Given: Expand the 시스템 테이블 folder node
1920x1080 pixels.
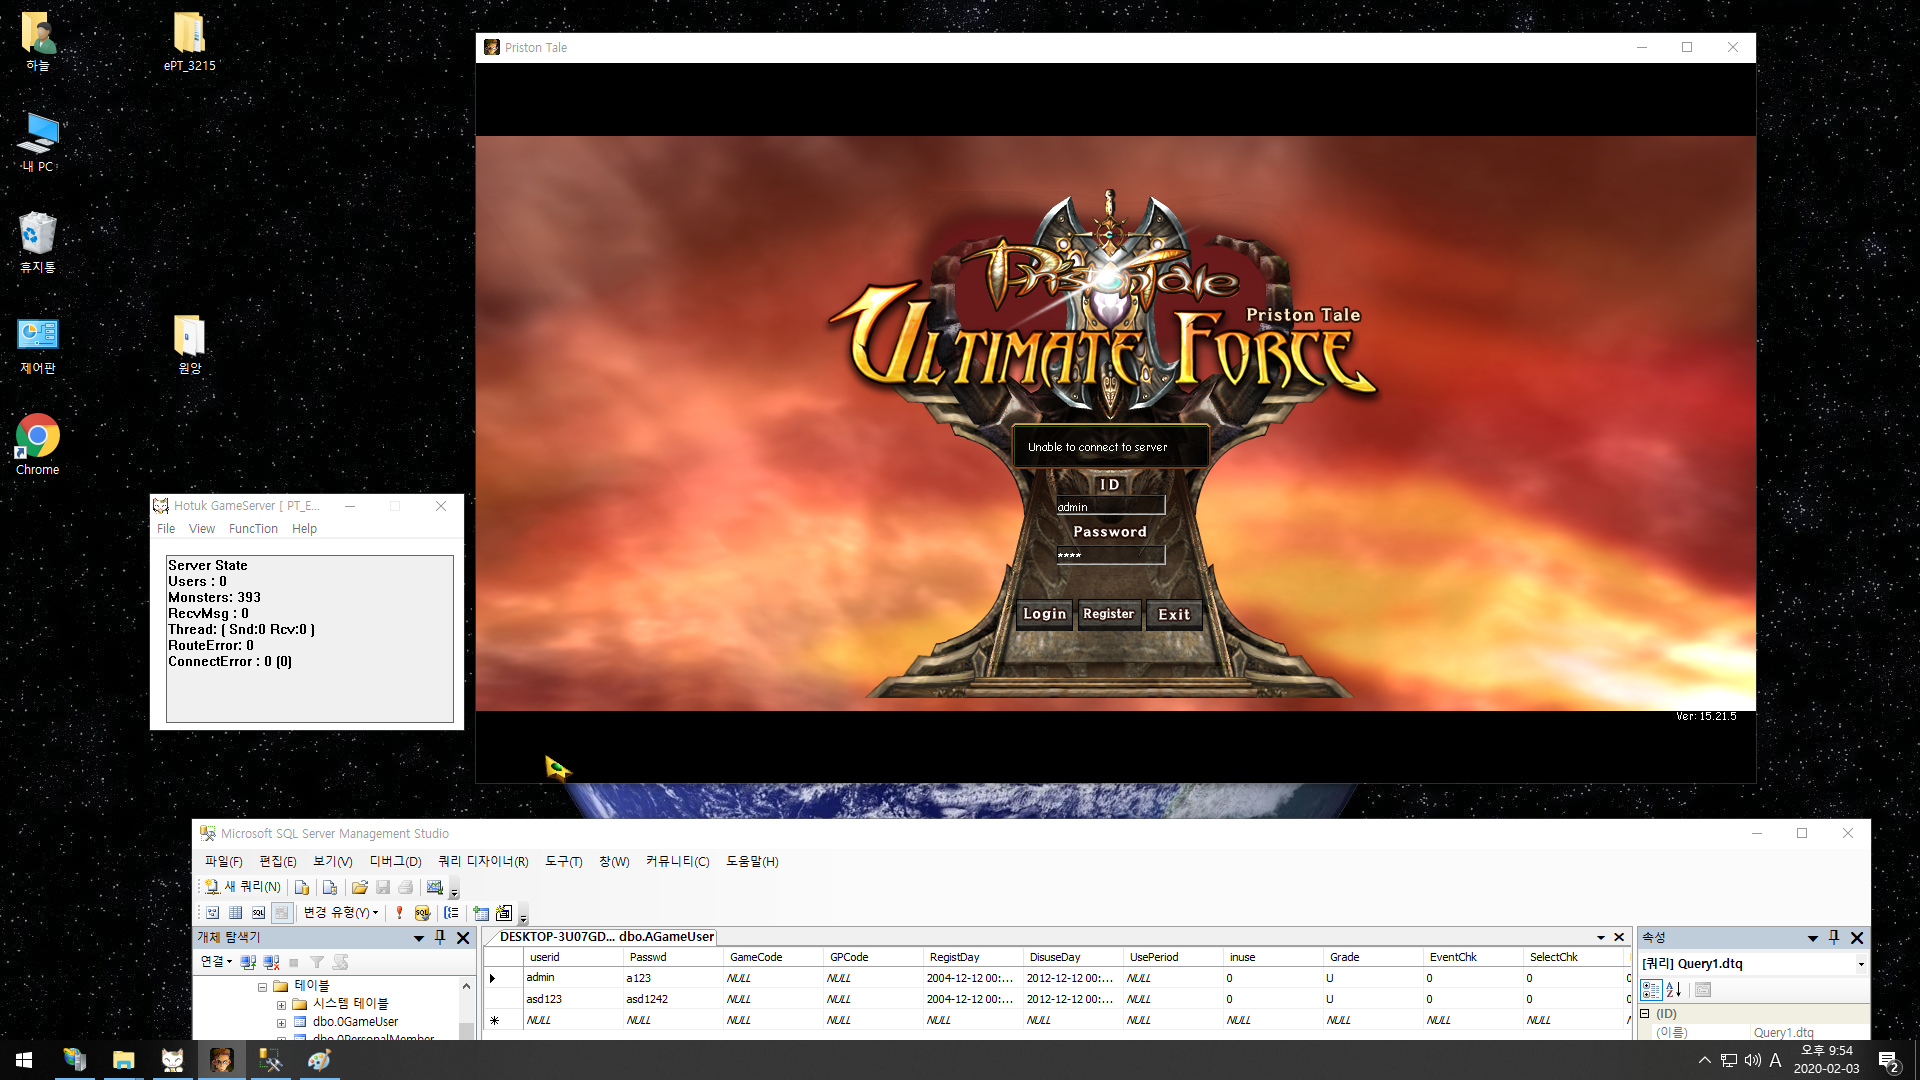Looking at the screenshot, I should pos(281,1005).
